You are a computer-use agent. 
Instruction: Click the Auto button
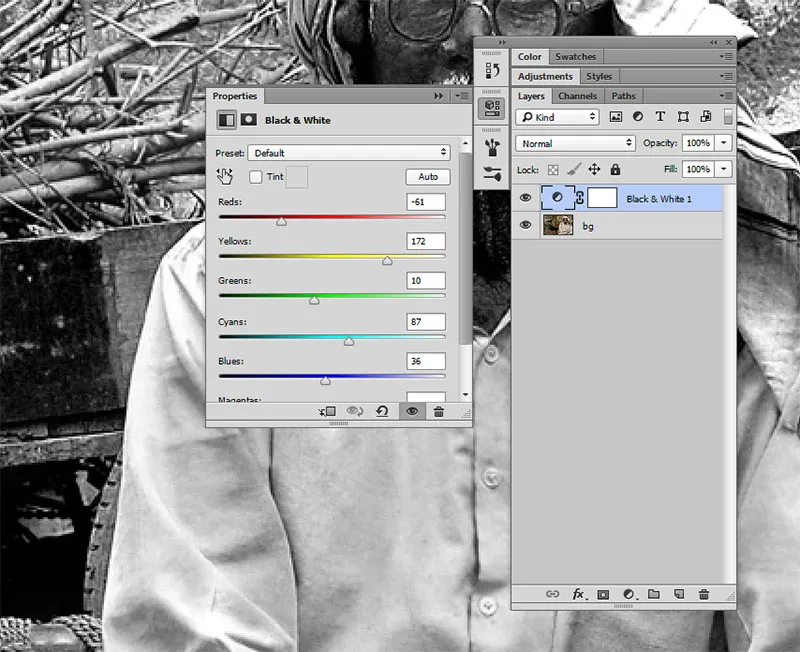point(427,176)
